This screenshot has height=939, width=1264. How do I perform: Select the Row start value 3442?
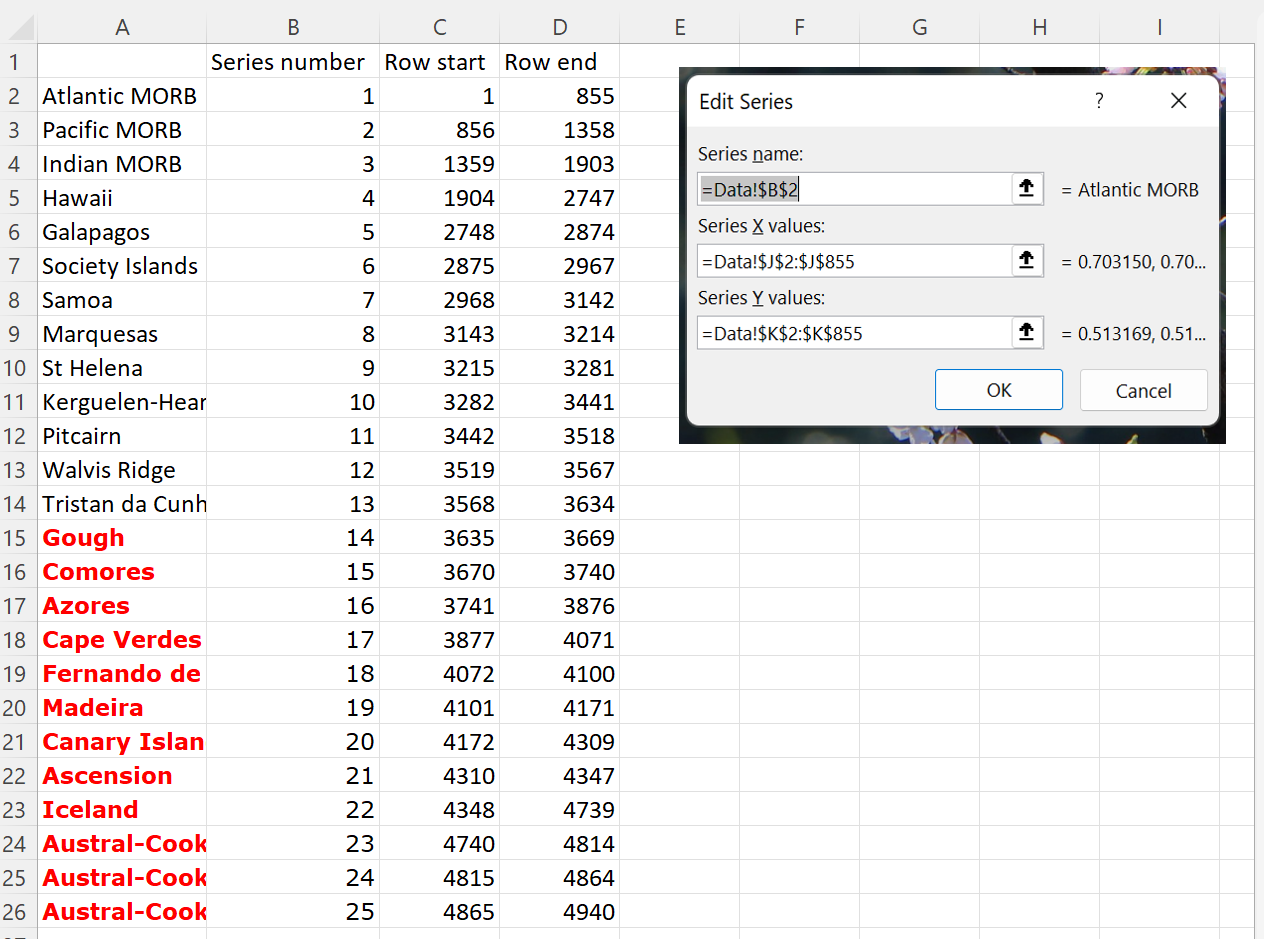coord(440,436)
